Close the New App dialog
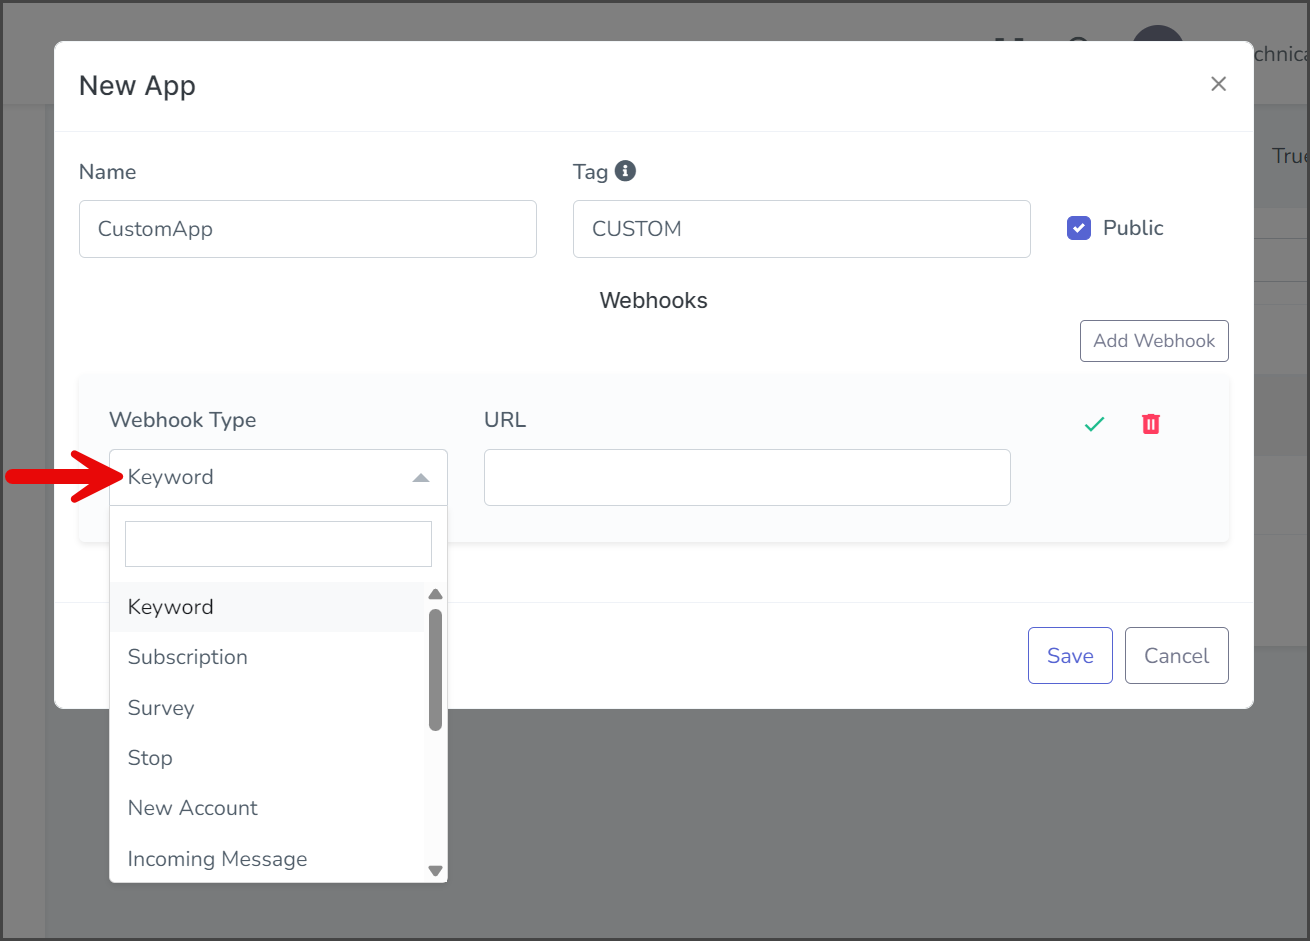 tap(1218, 84)
